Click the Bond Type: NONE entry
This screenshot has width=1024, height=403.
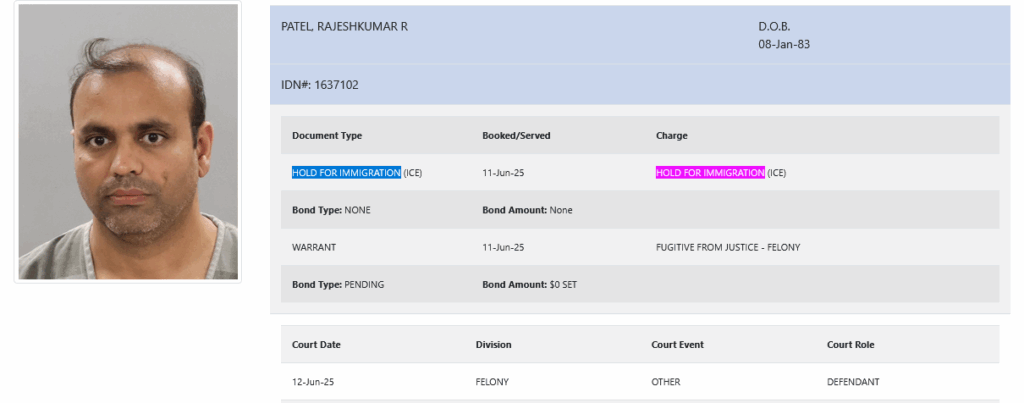pos(331,210)
